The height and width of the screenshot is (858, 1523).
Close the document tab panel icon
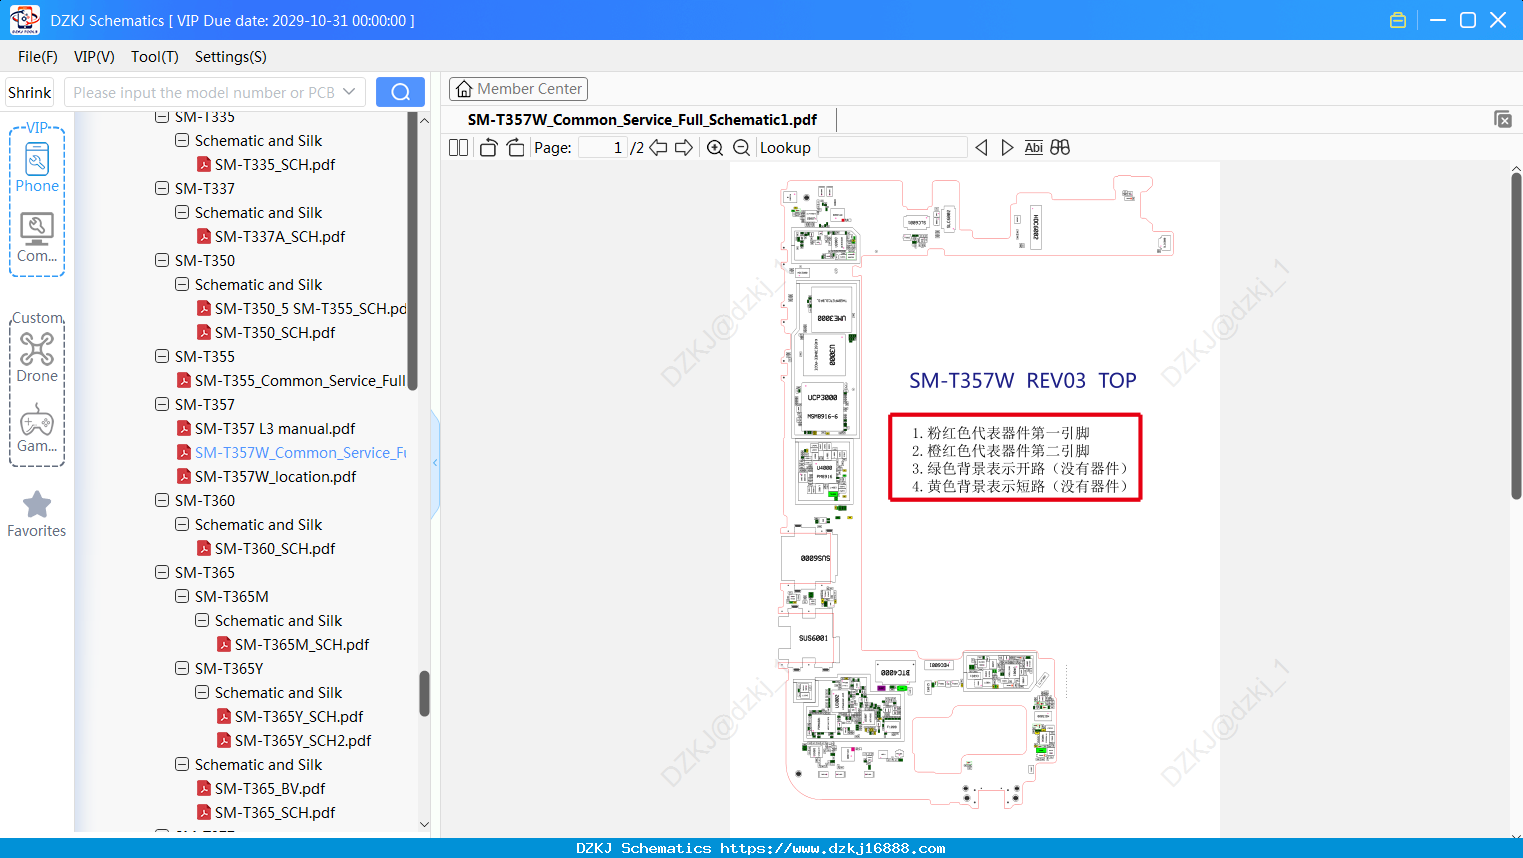point(1503,119)
